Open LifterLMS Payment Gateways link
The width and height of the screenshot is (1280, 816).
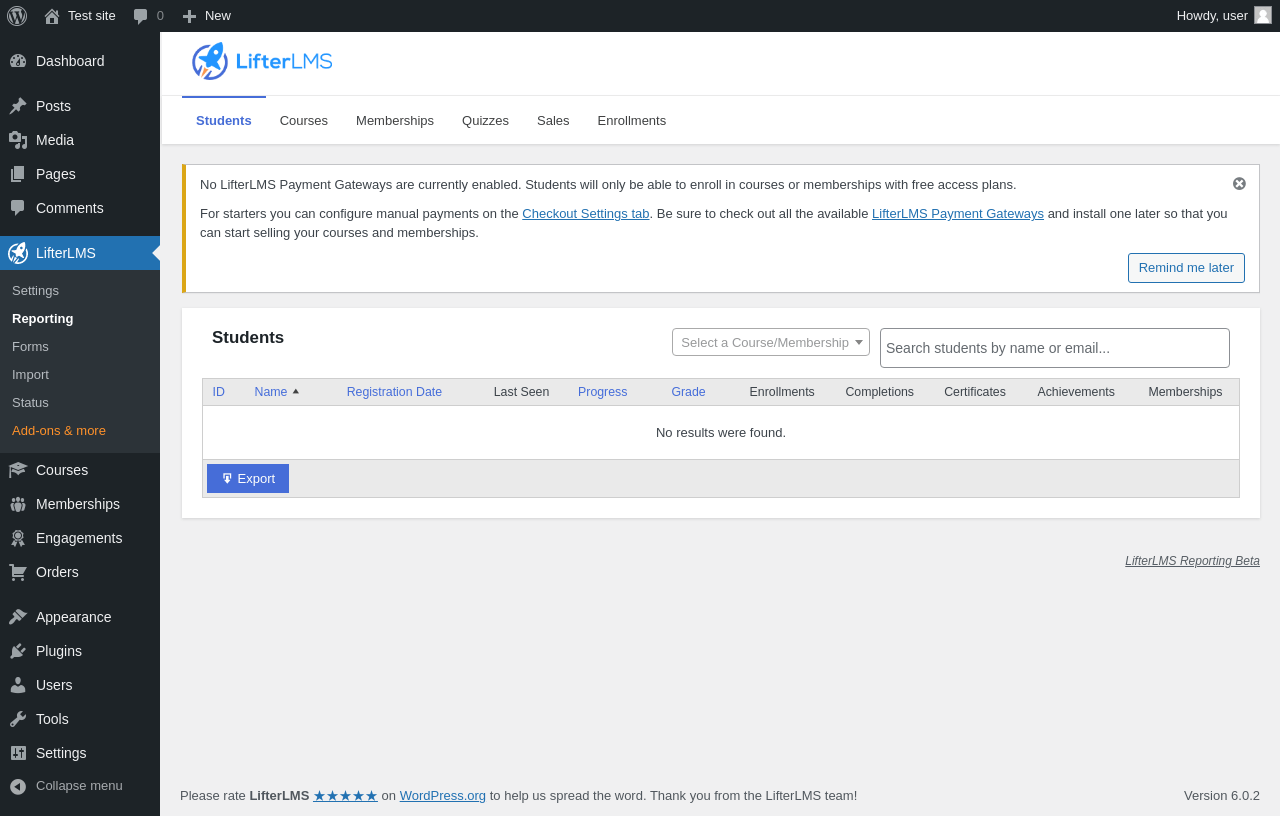[x=958, y=213]
